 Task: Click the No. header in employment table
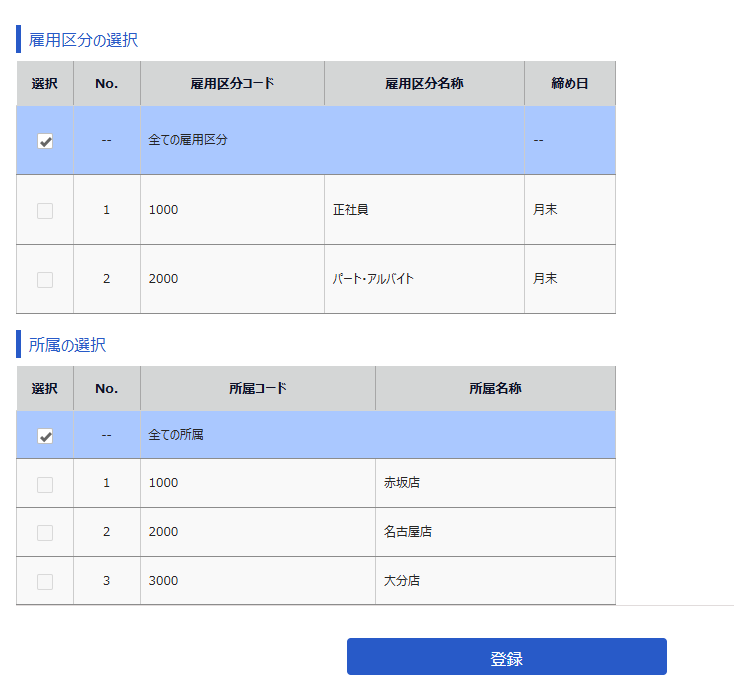tap(107, 83)
